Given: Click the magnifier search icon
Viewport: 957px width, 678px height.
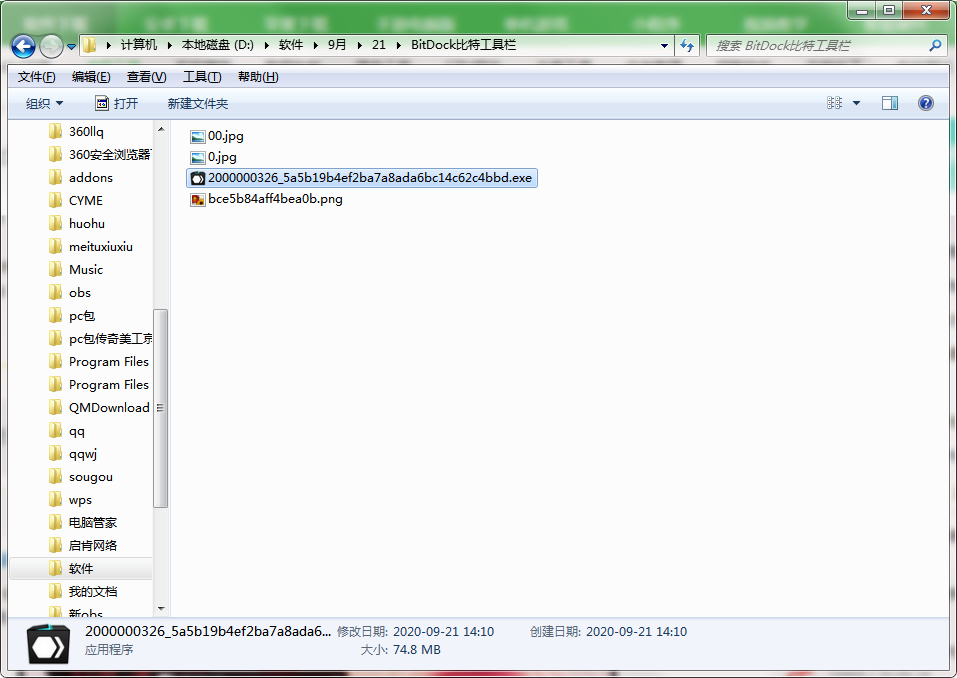Looking at the screenshot, I should pyautogui.click(x=935, y=46).
